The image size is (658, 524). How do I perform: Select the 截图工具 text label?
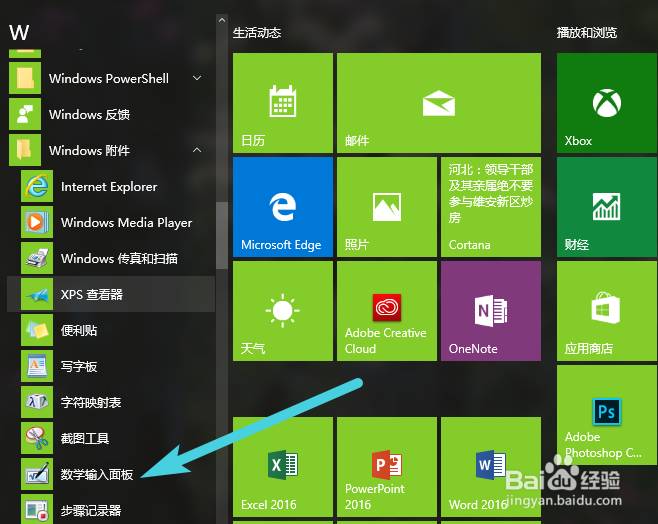[x=85, y=438]
